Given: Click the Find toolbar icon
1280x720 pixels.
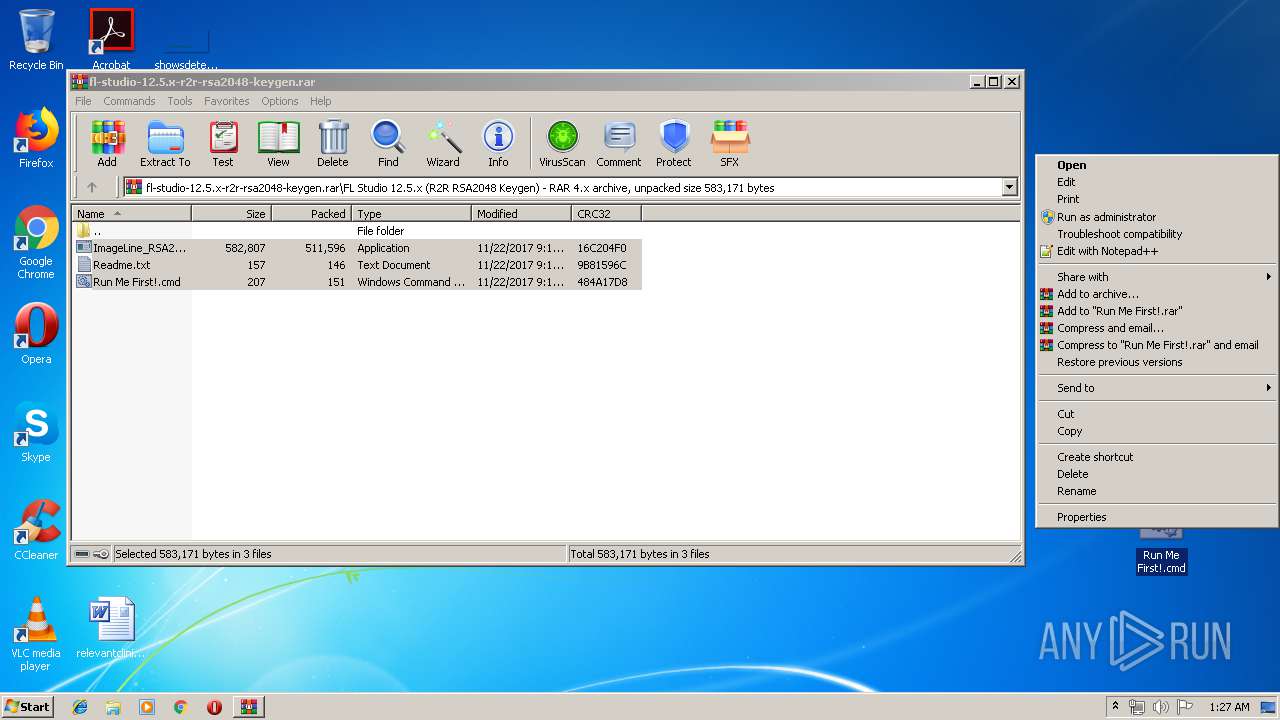Looking at the screenshot, I should [388, 144].
